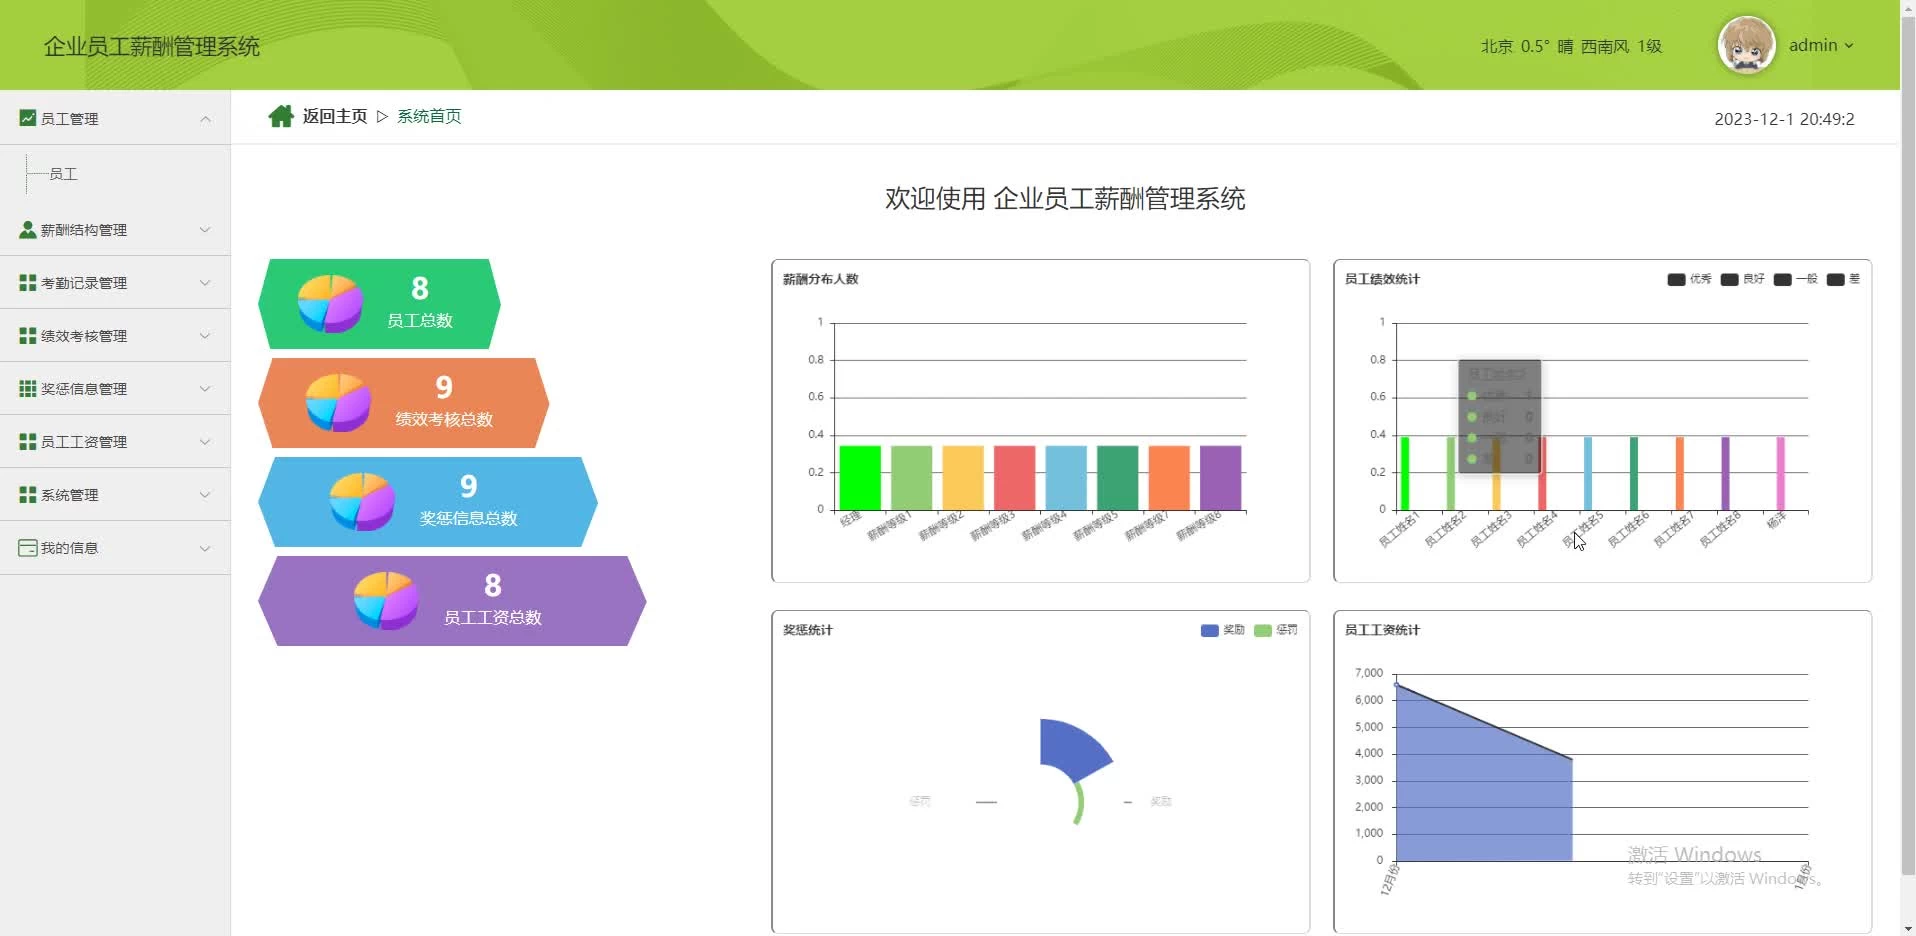Screen dimensions: 1916x936
Task: Click the 员工管理 menu label
Action: (70, 119)
